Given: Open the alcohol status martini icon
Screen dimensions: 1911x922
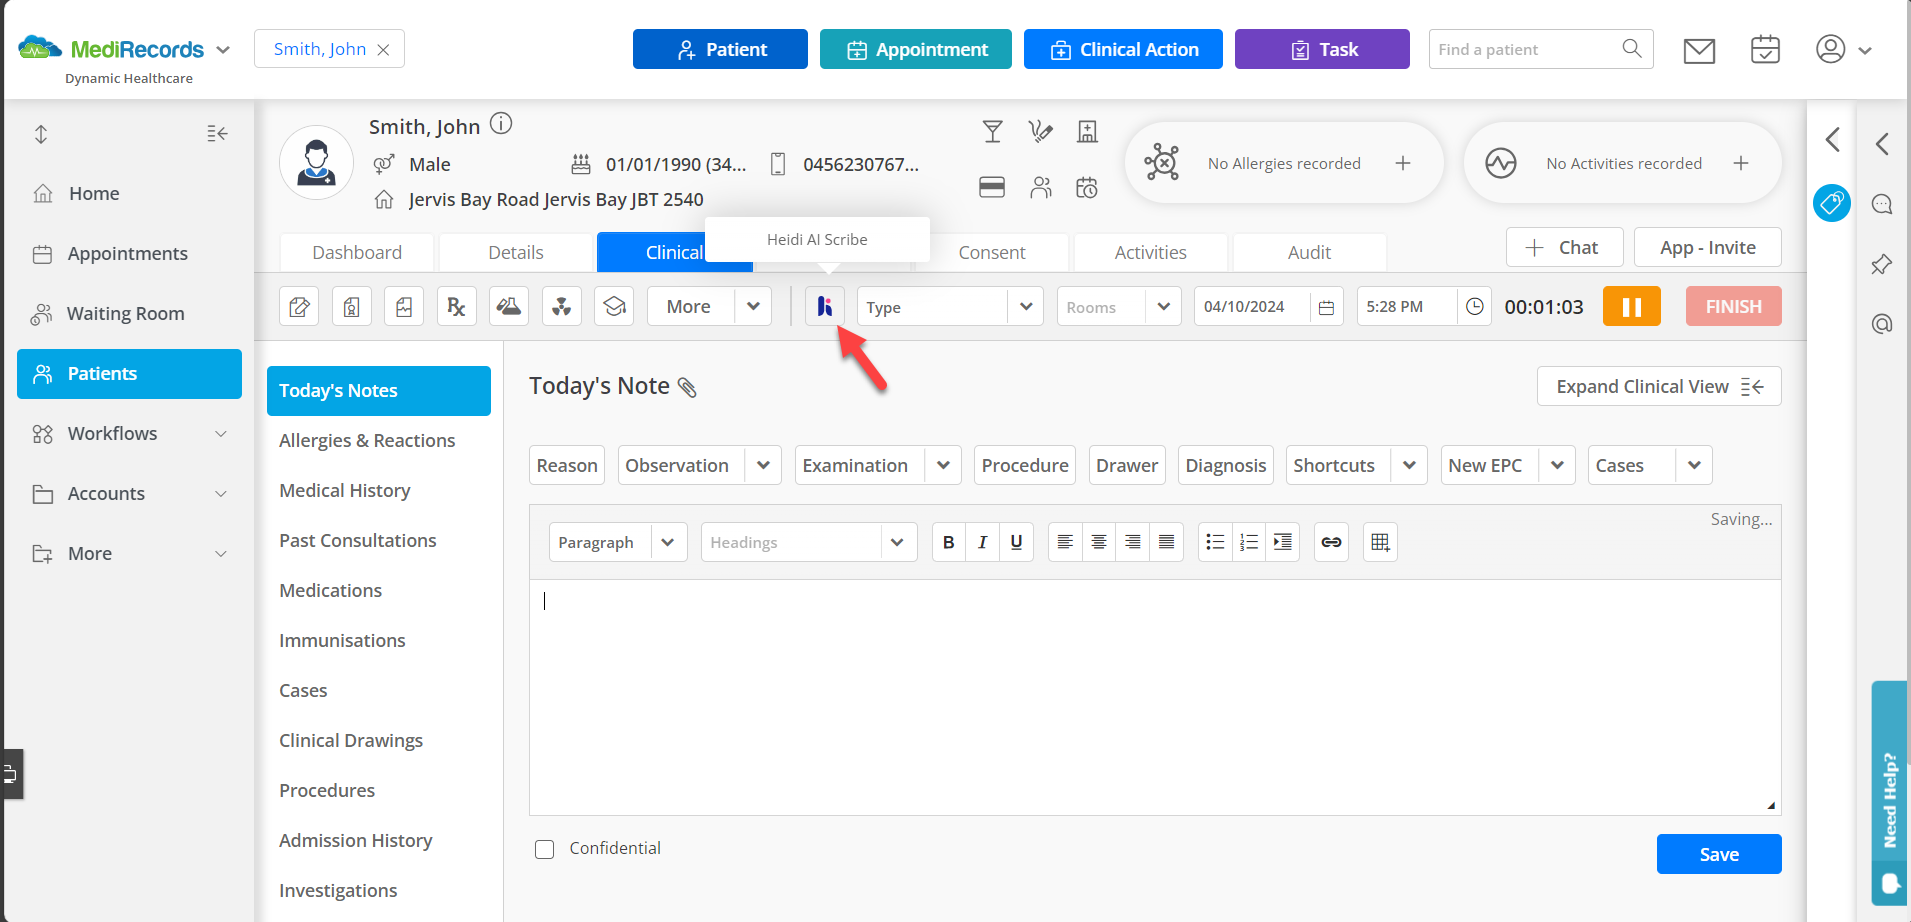Looking at the screenshot, I should point(993,131).
